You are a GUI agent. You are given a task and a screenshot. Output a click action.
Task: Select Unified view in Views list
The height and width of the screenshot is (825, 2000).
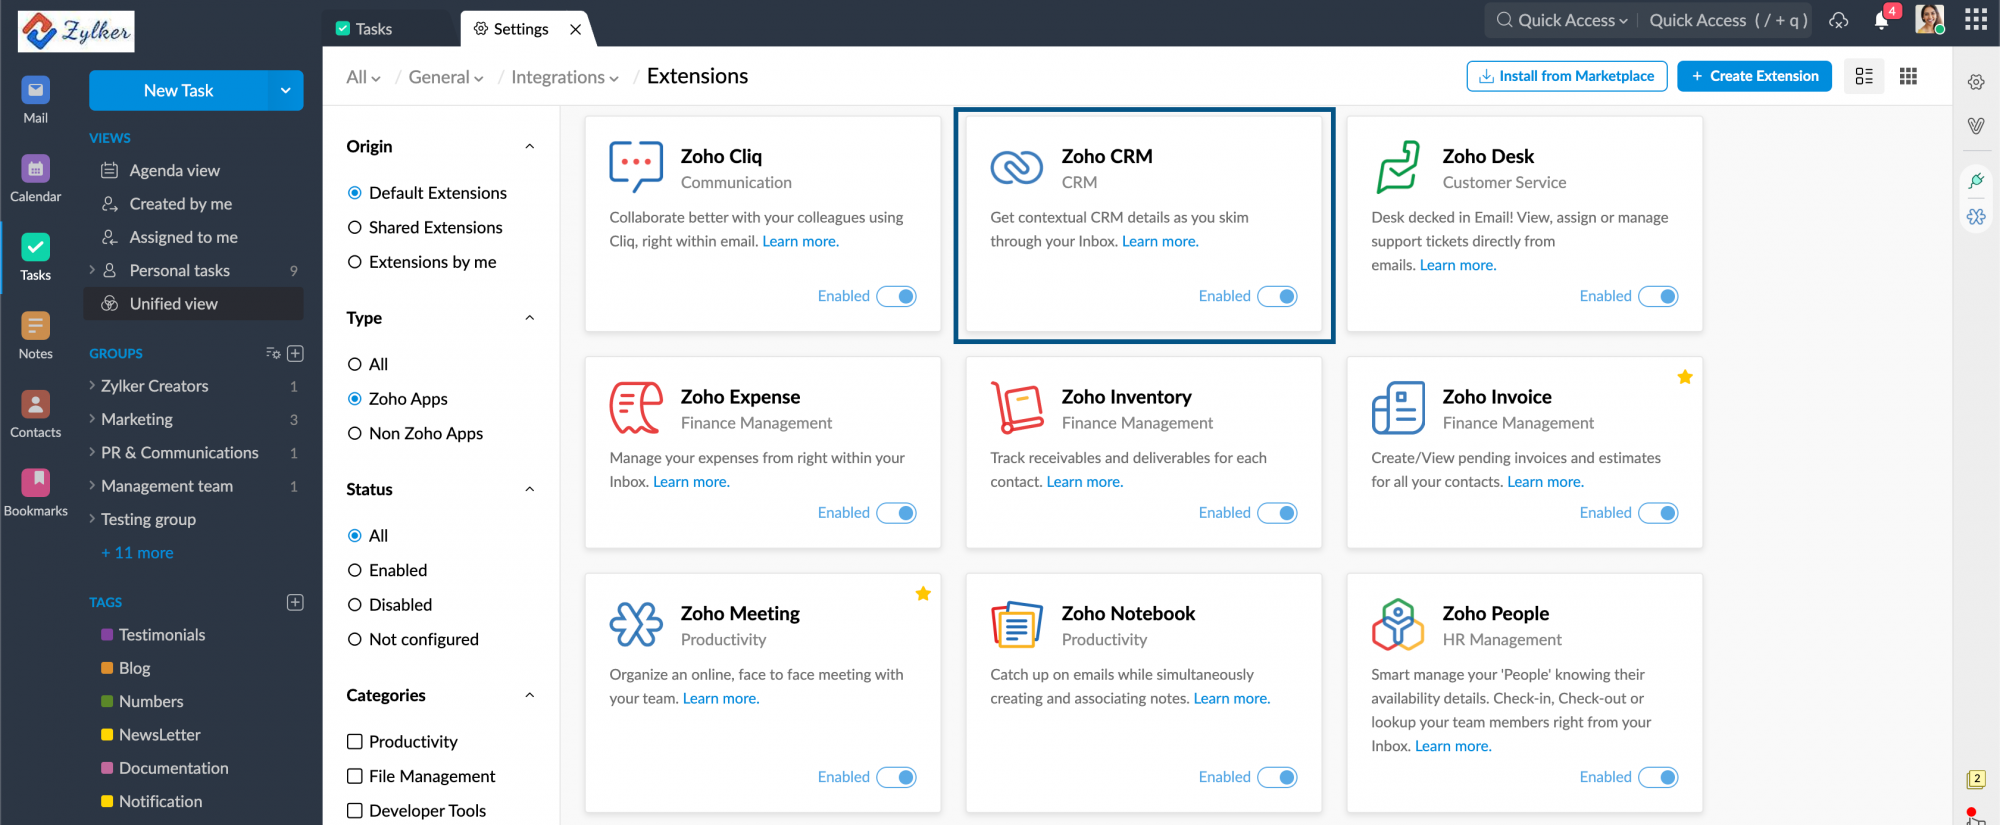173,304
